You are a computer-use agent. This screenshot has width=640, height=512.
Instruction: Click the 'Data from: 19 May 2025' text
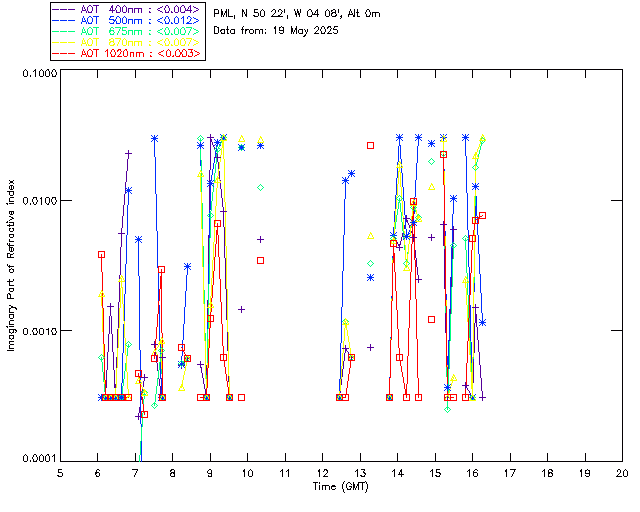[x=276, y=31]
